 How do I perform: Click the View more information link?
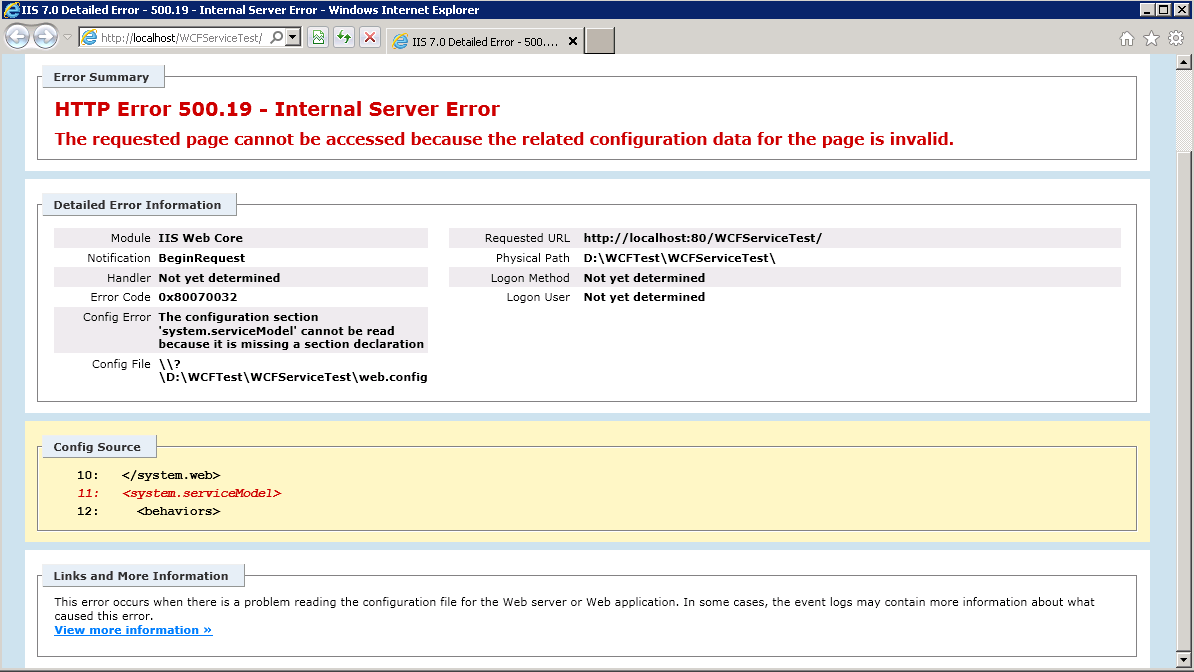coord(133,630)
